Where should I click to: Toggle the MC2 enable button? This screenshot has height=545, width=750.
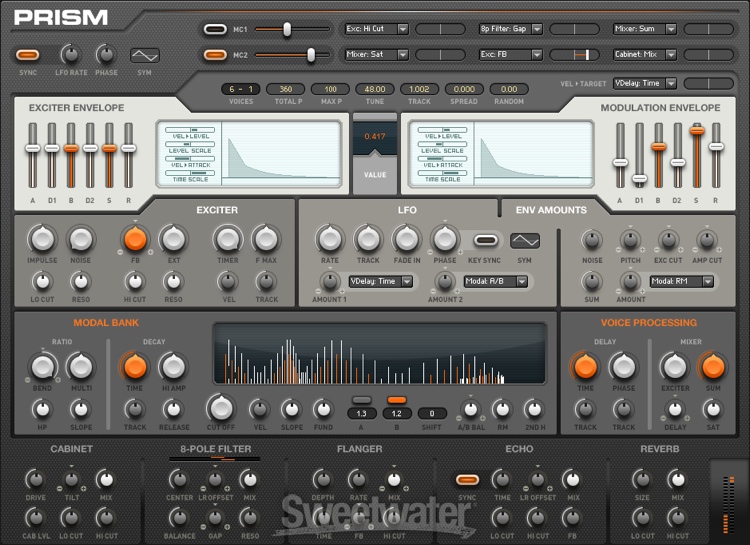pos(215,55)
